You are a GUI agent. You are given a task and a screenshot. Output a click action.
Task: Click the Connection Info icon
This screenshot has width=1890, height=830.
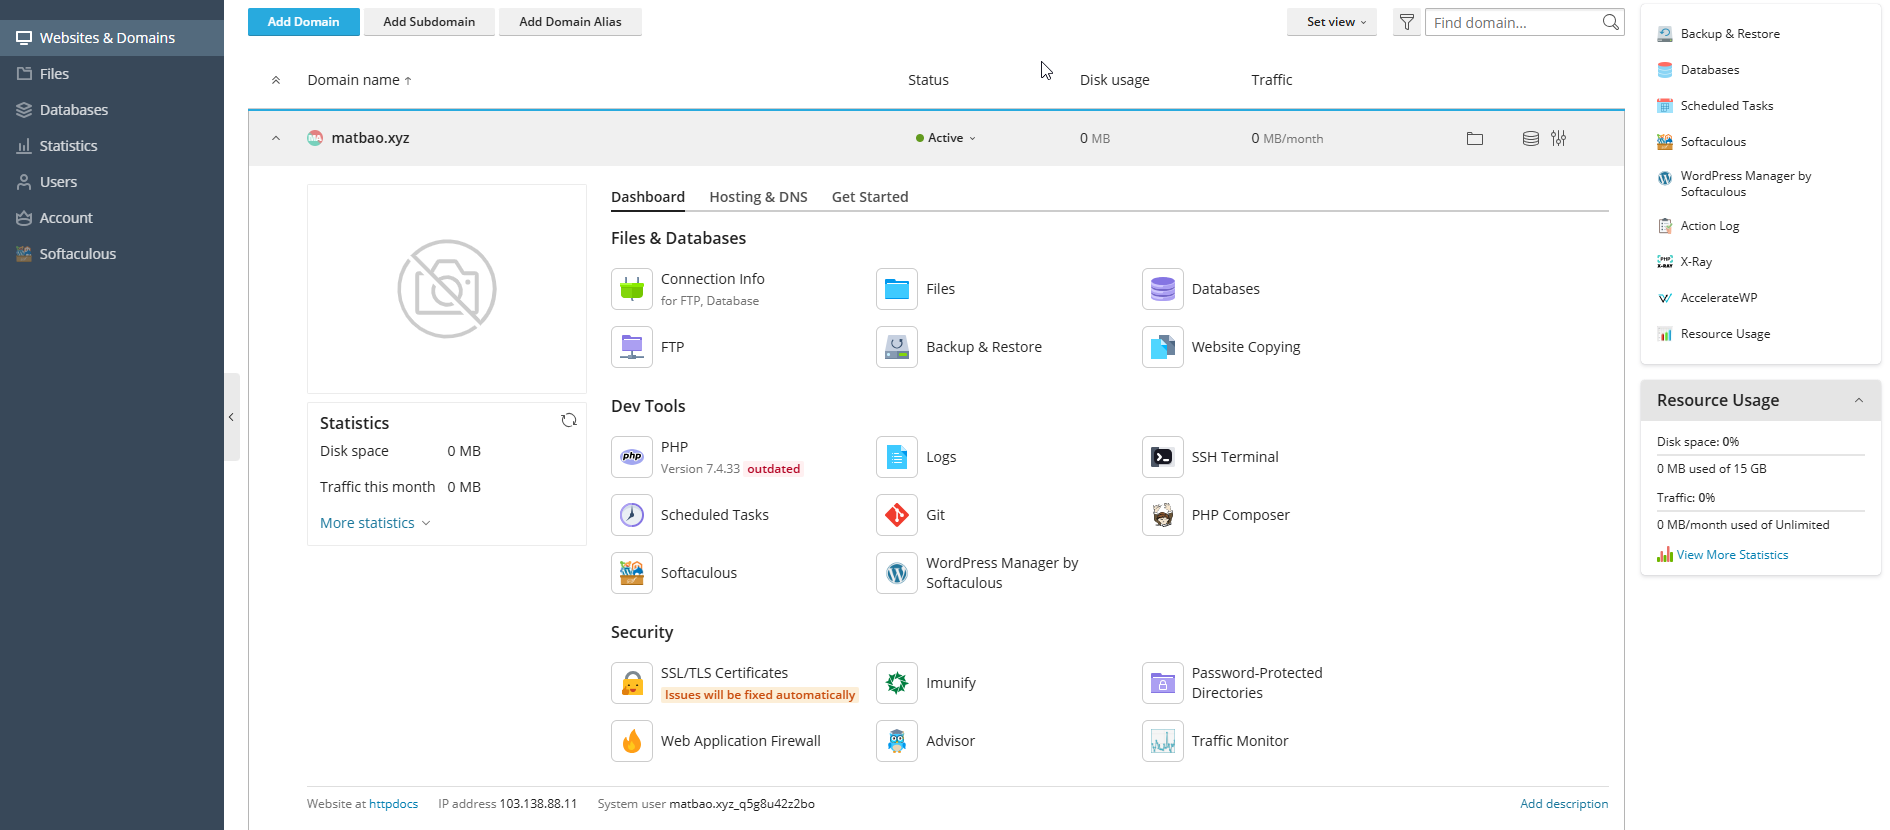pyautogui.click(x=632, y=289)
